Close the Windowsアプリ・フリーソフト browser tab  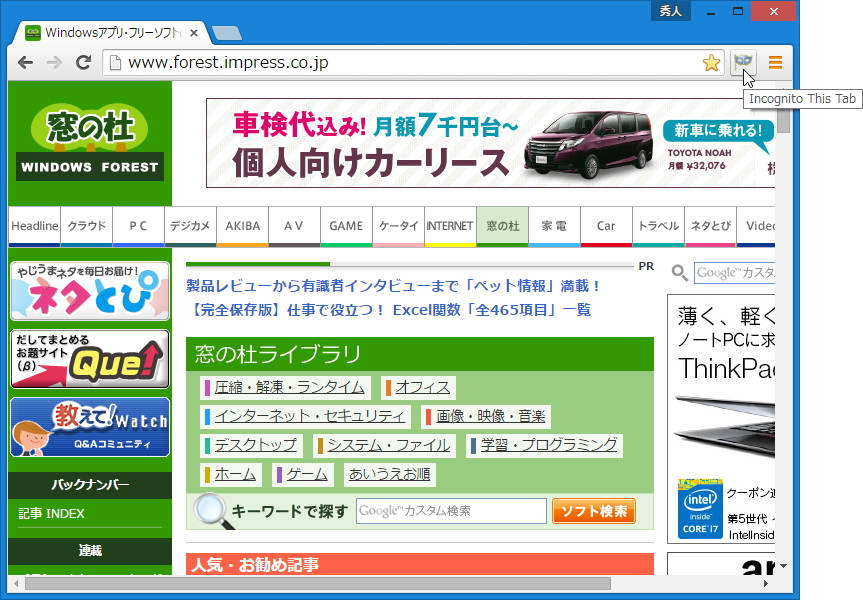[194, 32]
